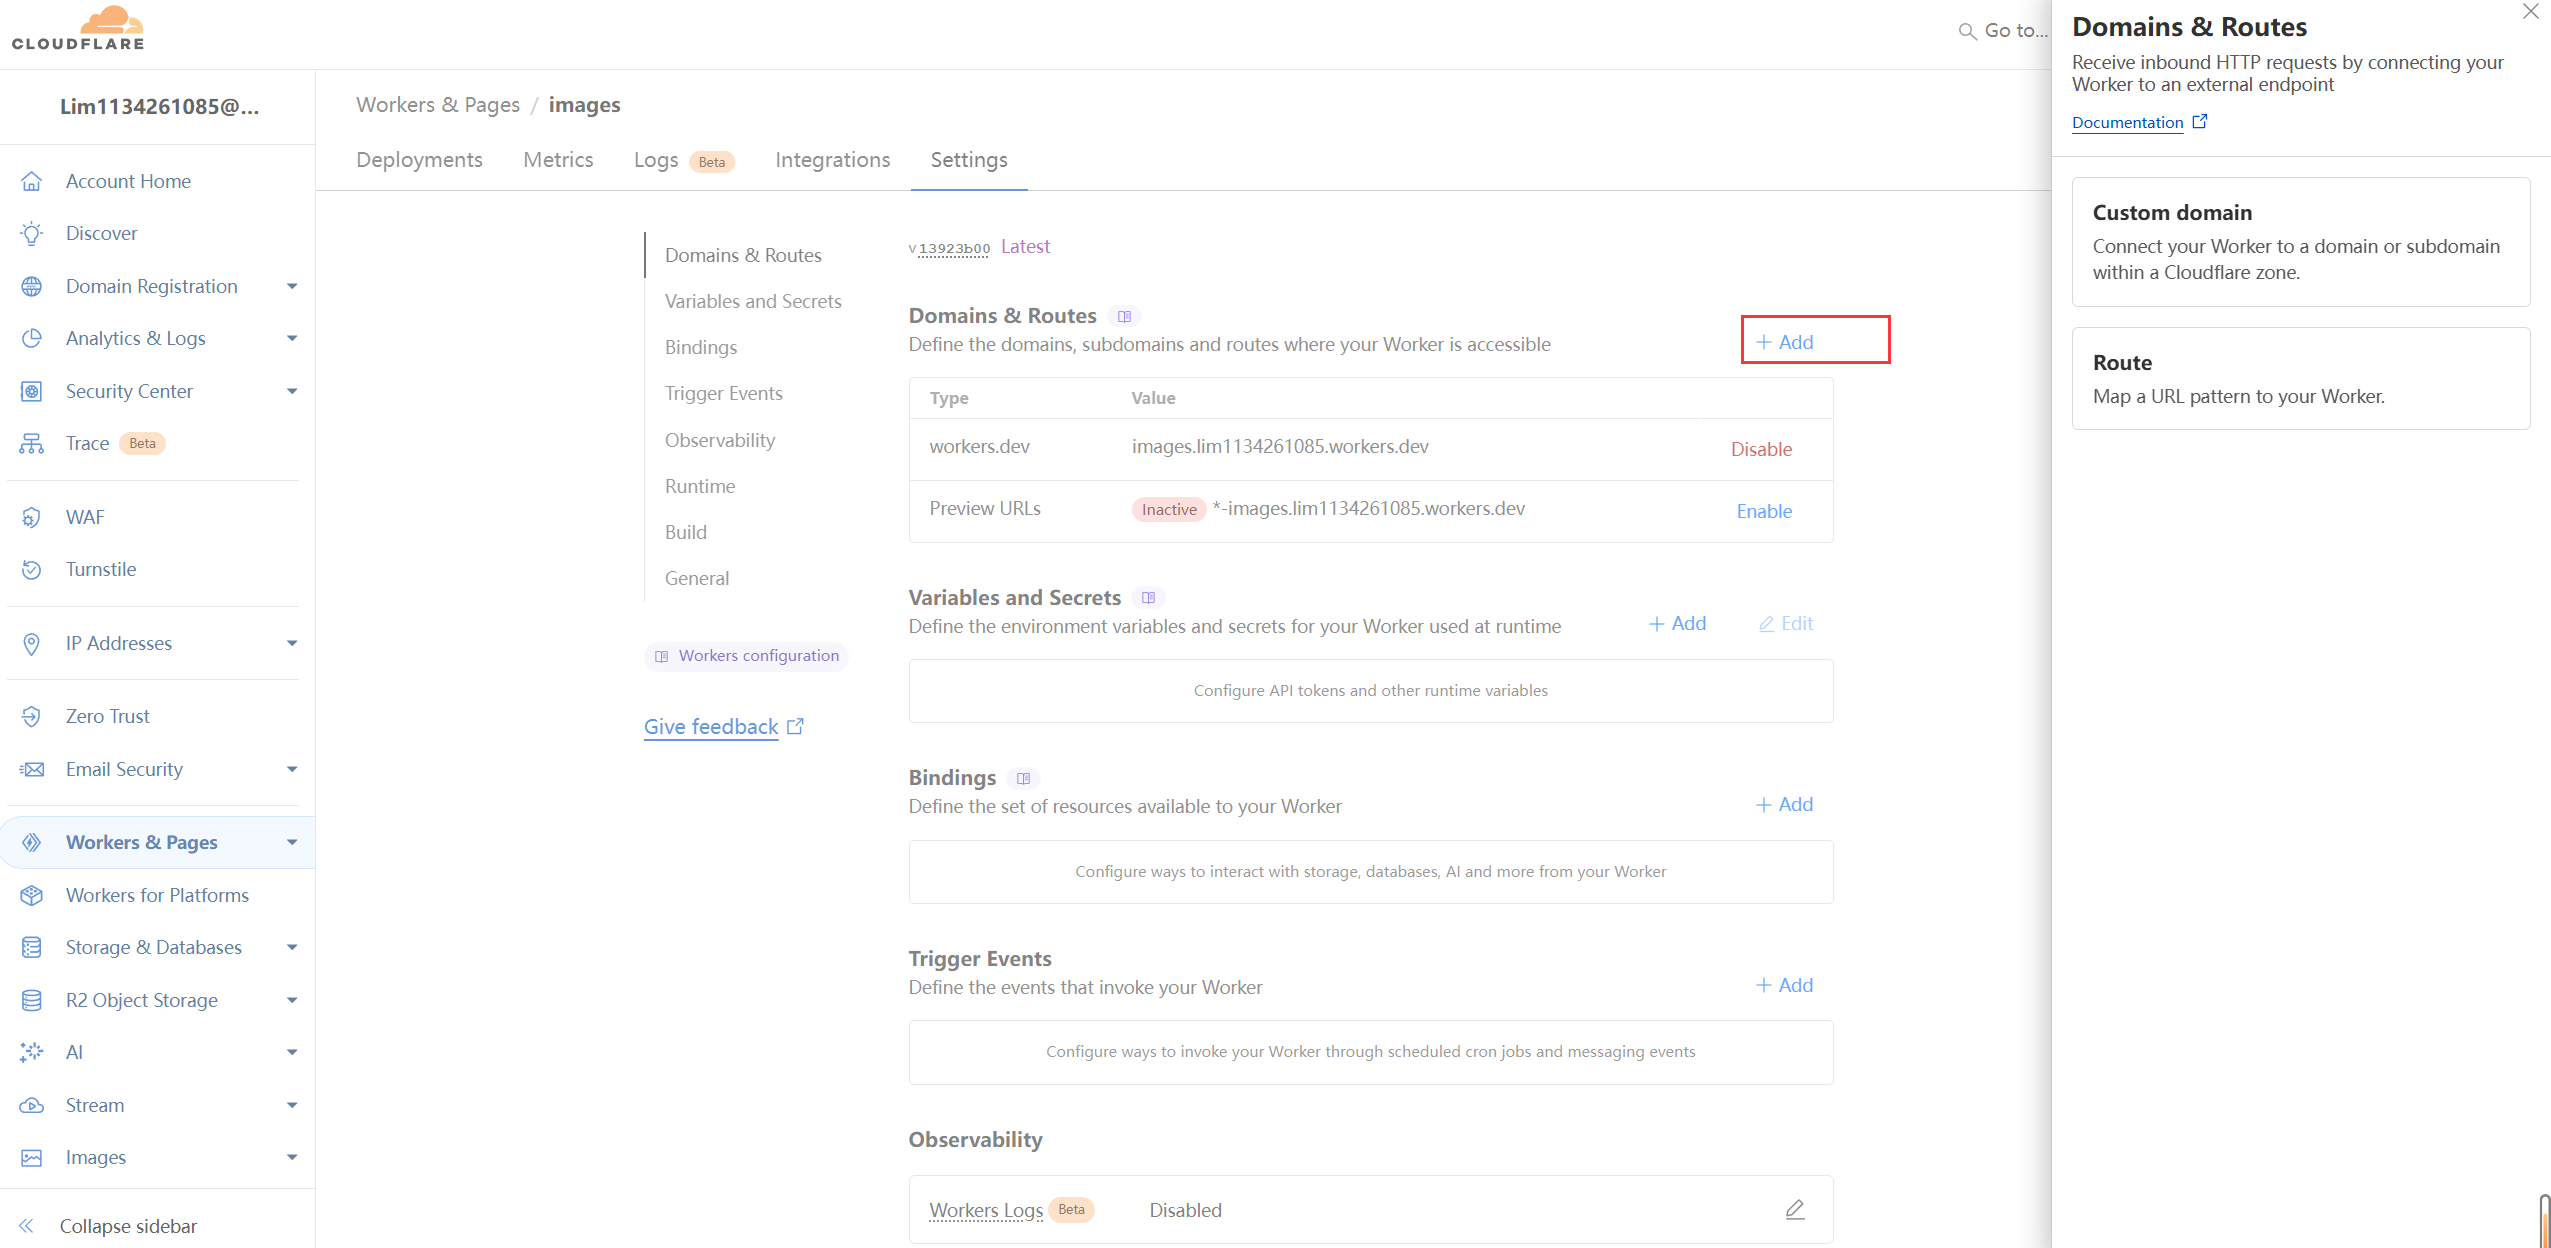2551x1248 pixels.
Task: Expand the Storage & Databases section
Action: click(292, 947)
